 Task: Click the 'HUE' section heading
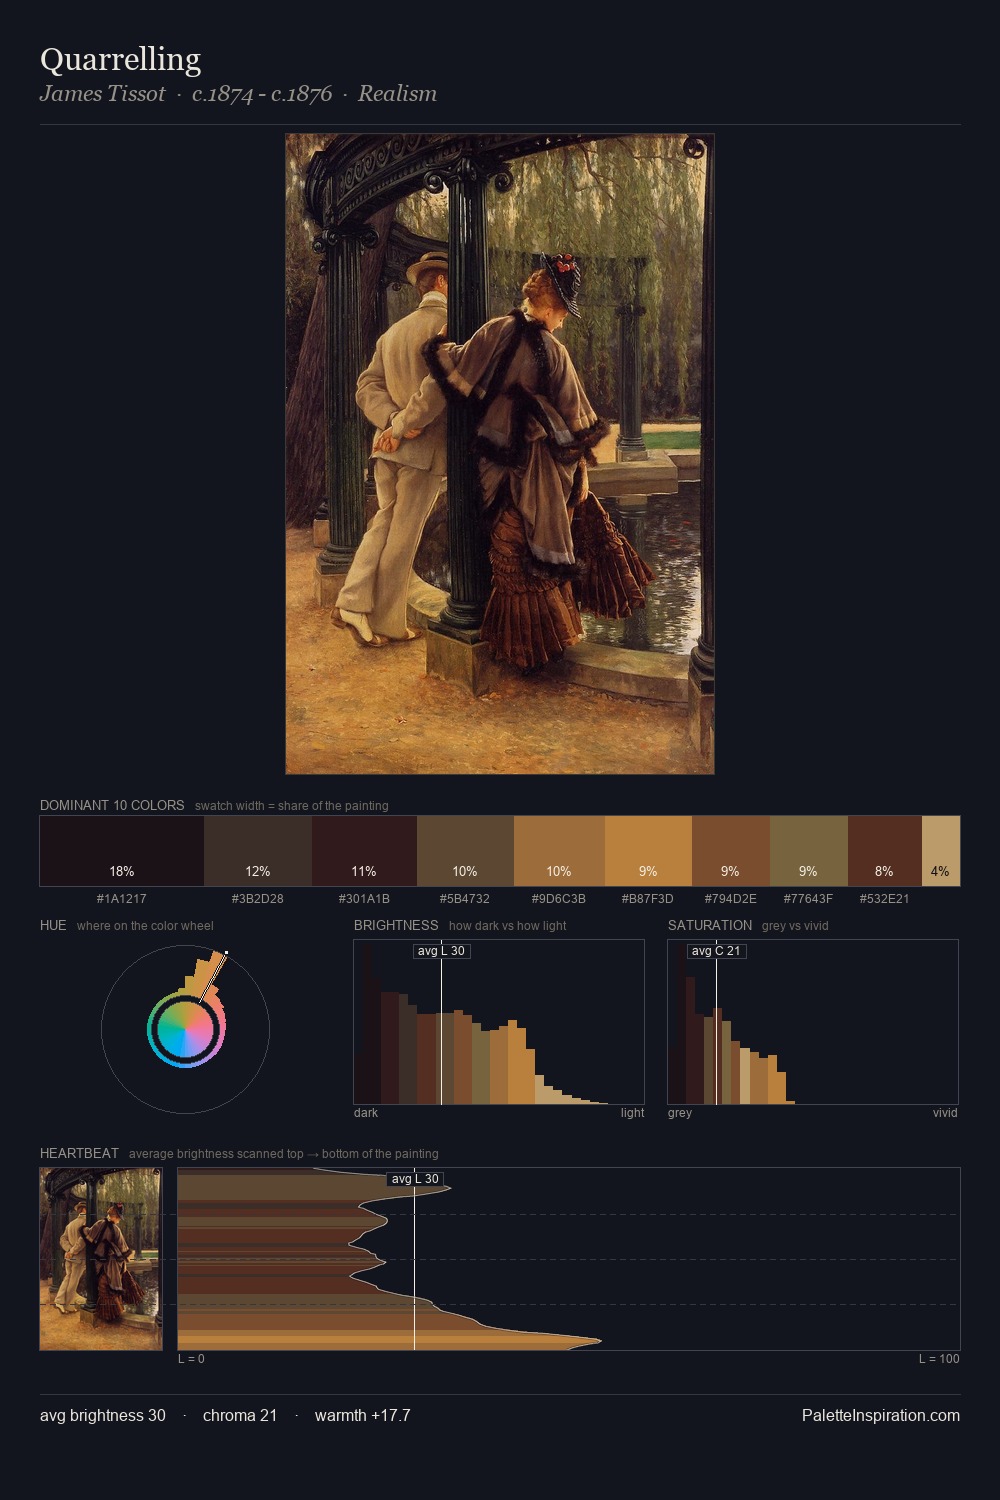click(x=53, y=925)
